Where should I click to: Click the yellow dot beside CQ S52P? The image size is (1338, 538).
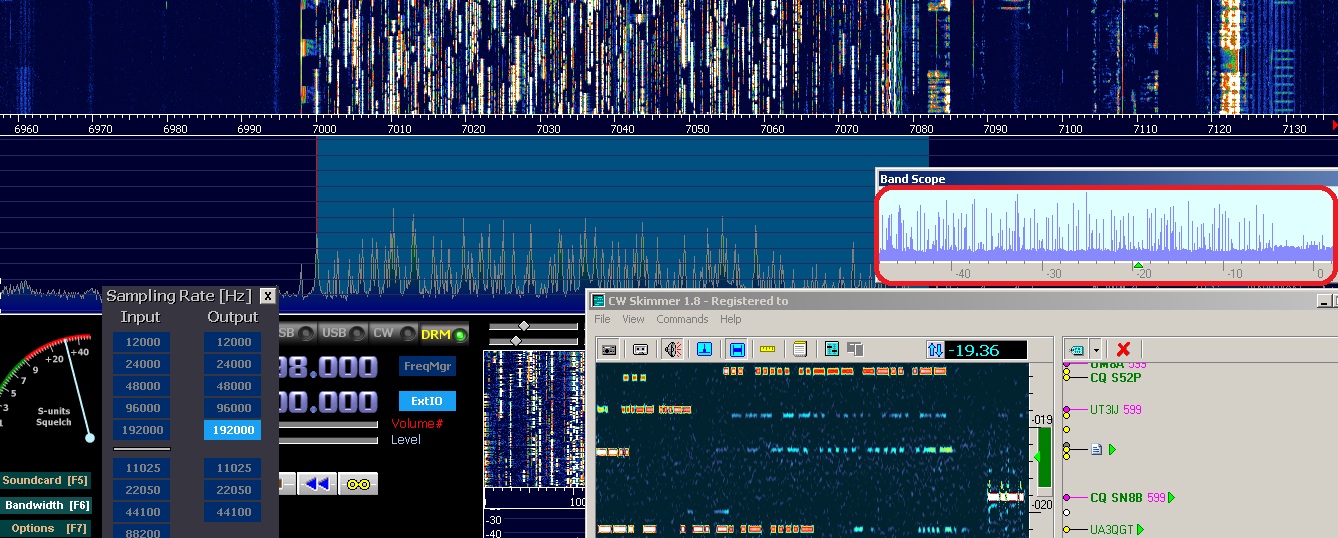(x=1067, y=377)
